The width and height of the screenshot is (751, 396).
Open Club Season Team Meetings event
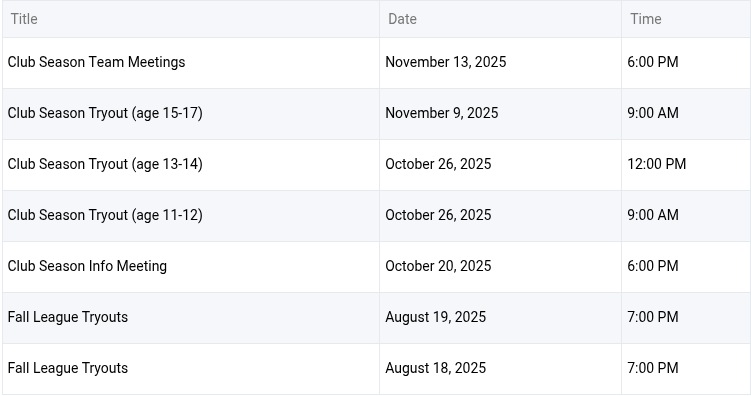(x=96, y=62)
